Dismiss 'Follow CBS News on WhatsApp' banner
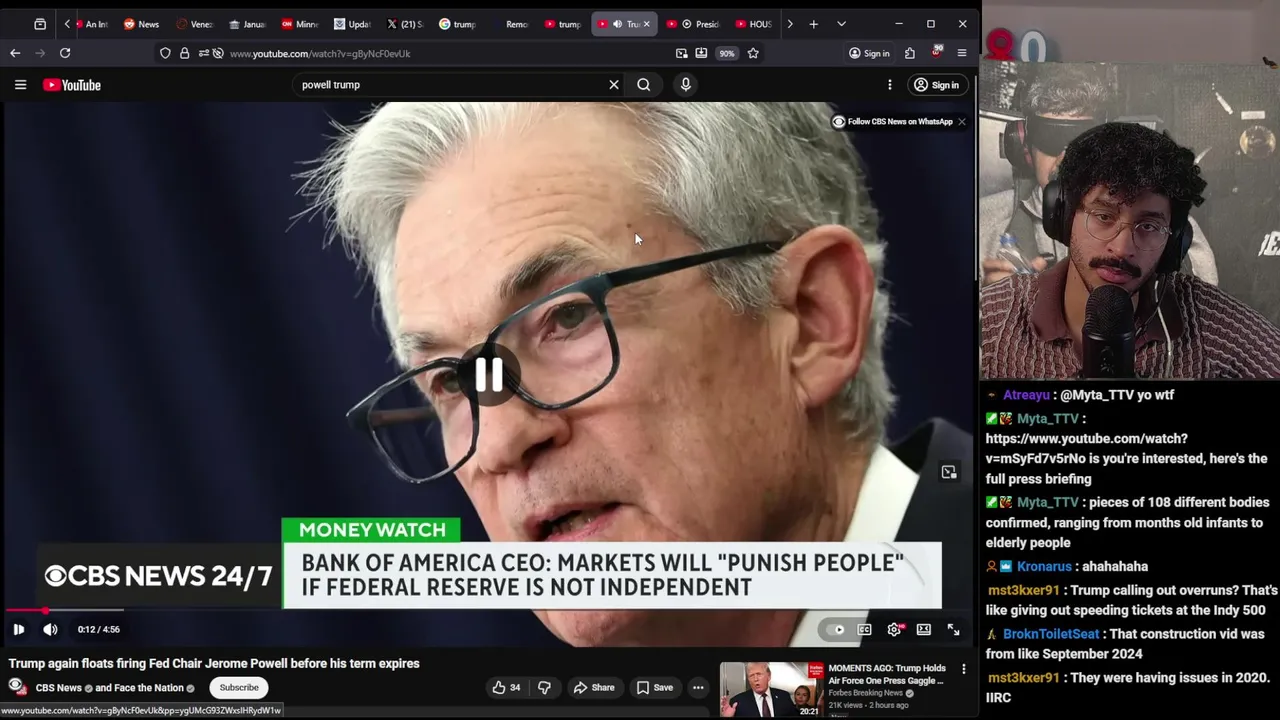The image size is (1280, 720). coord(961,122)
